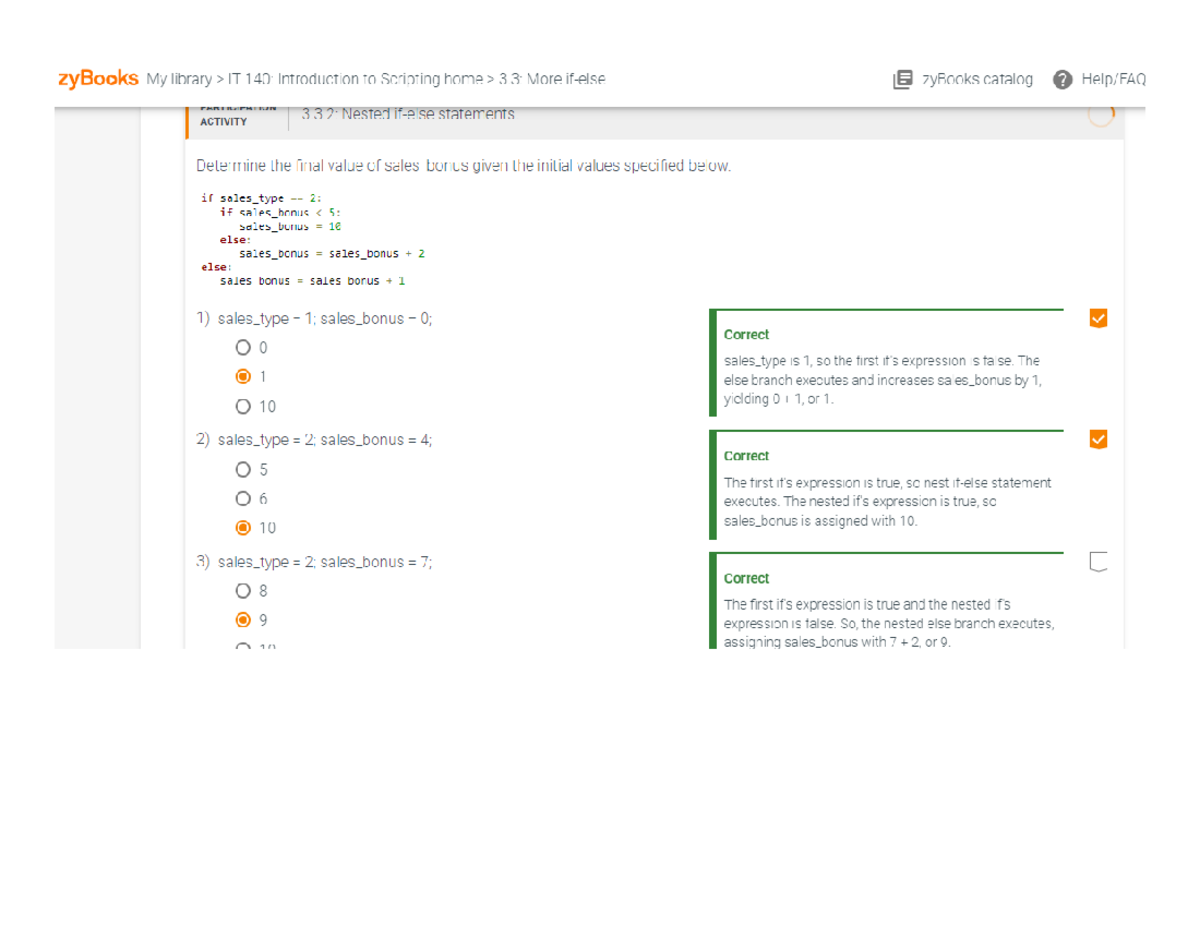Click the zyBooks catalog text link

point(977,79)
